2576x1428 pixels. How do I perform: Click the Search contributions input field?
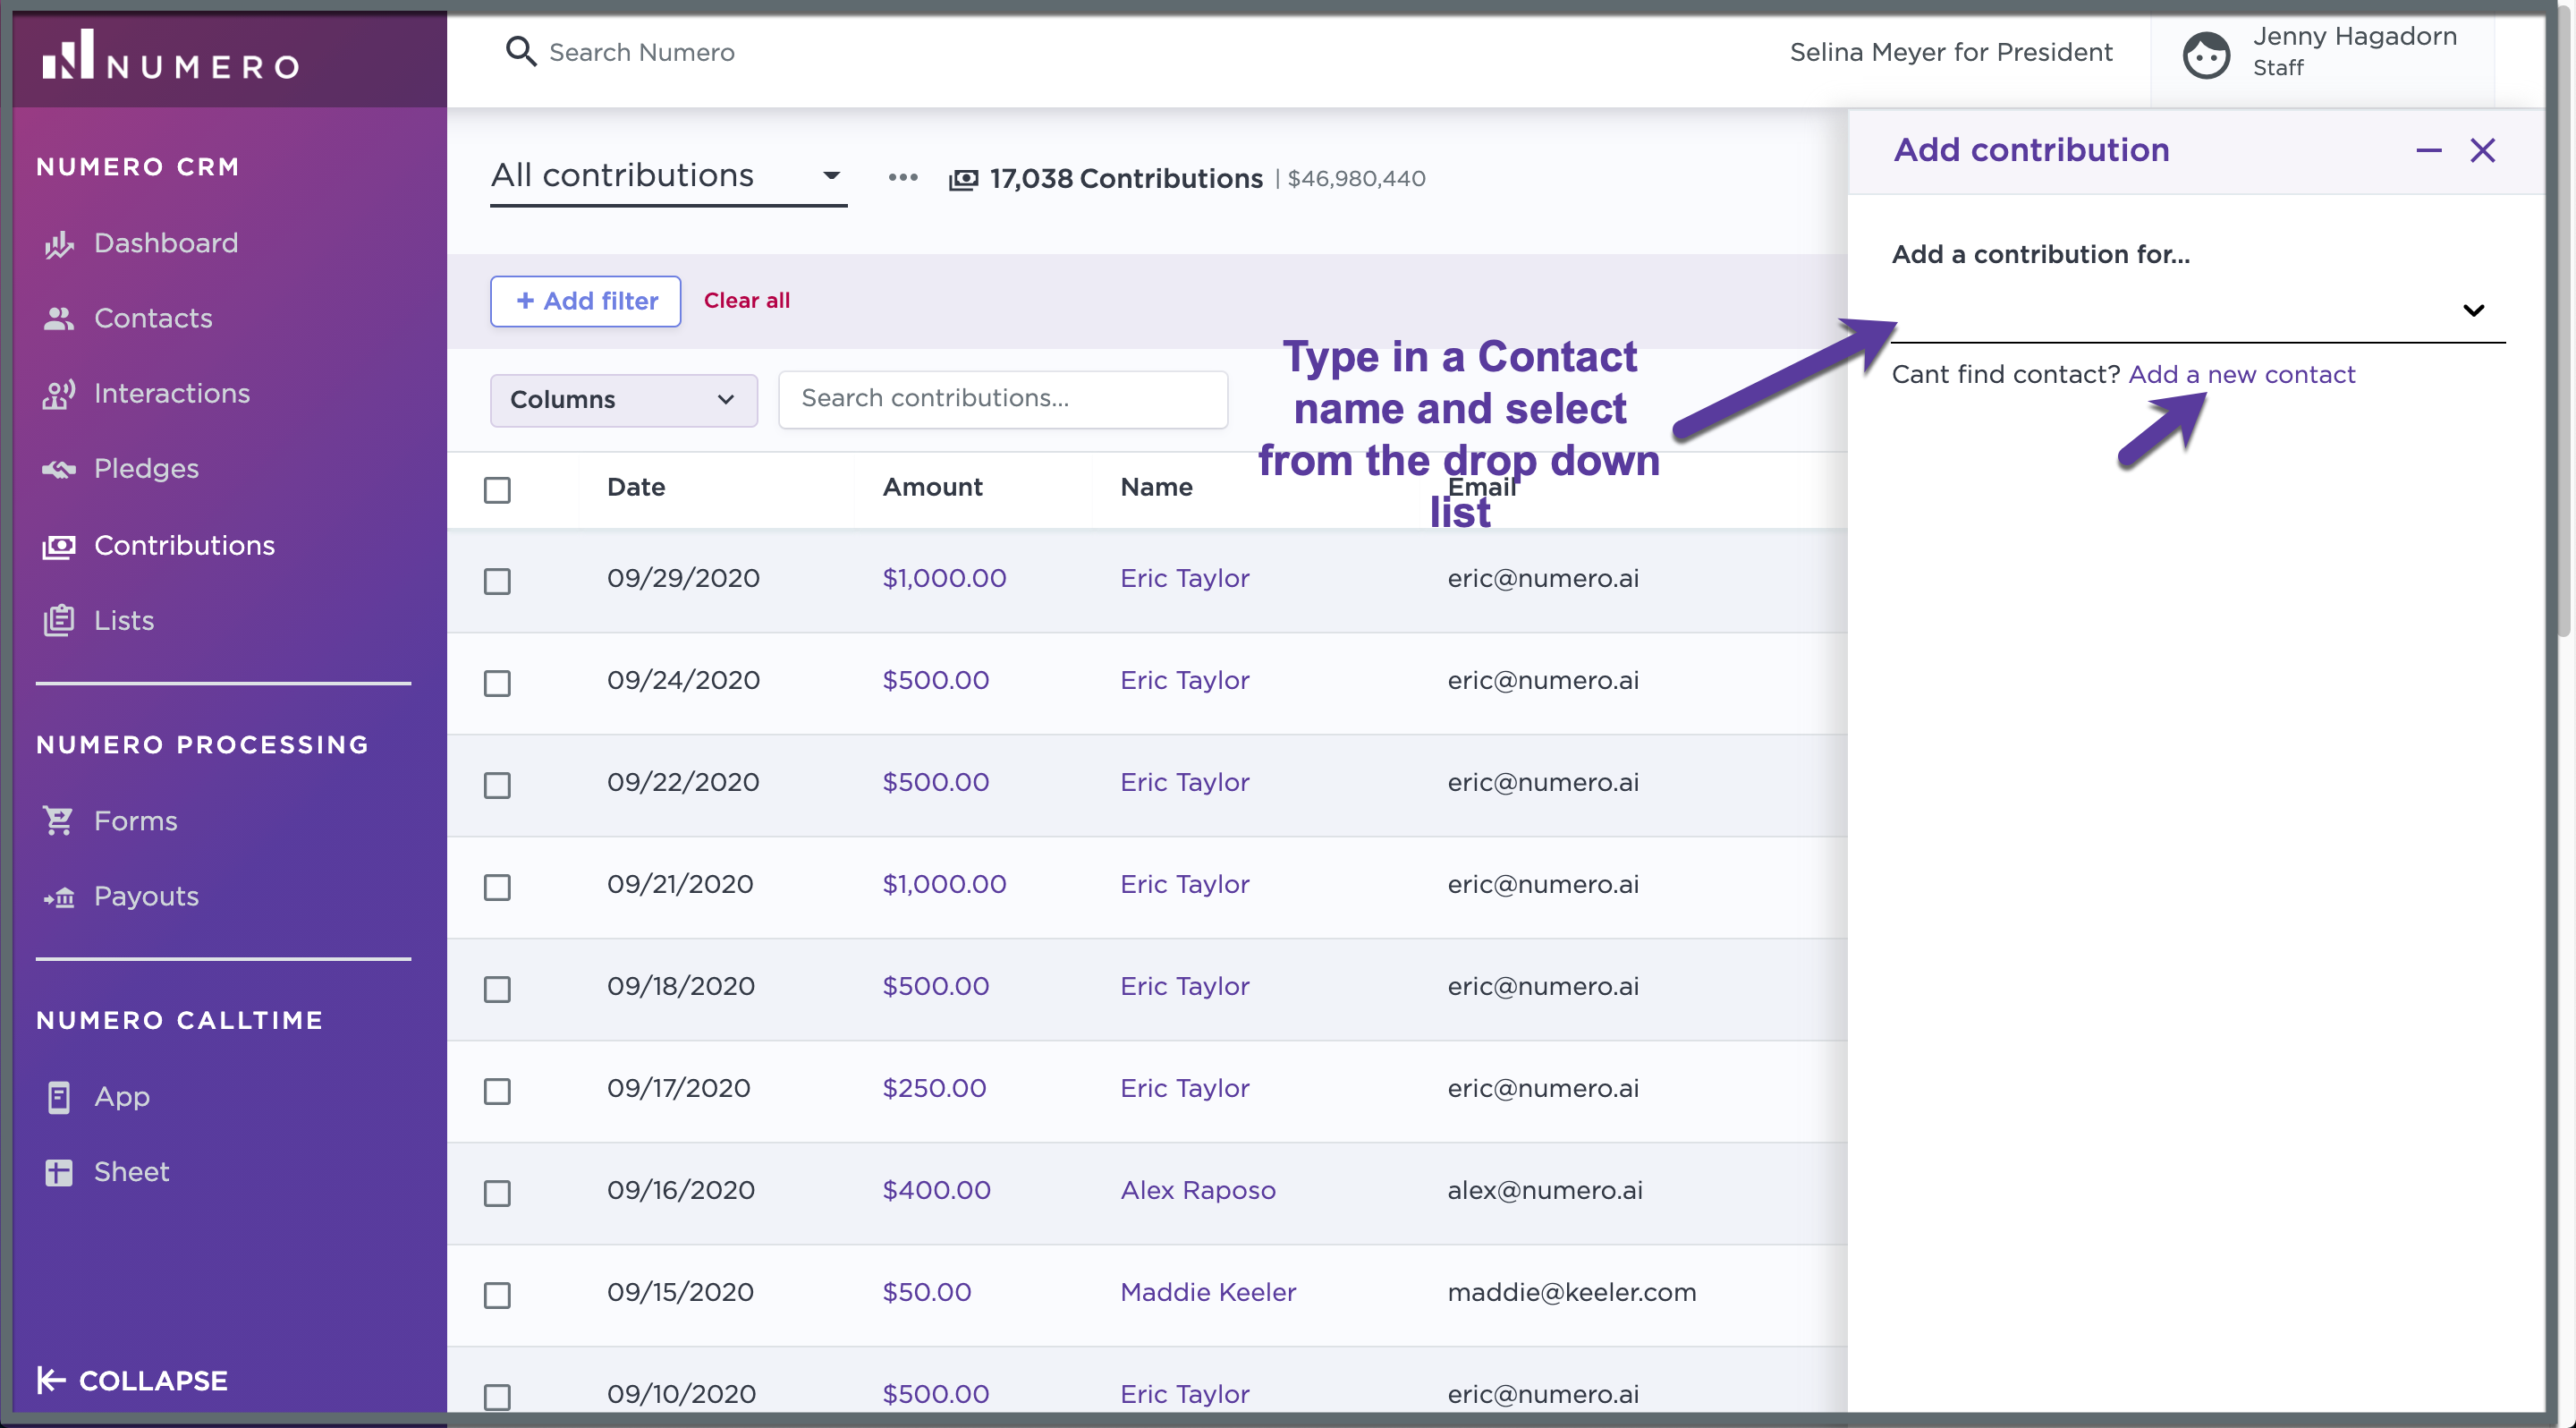tap(1002, 399)
